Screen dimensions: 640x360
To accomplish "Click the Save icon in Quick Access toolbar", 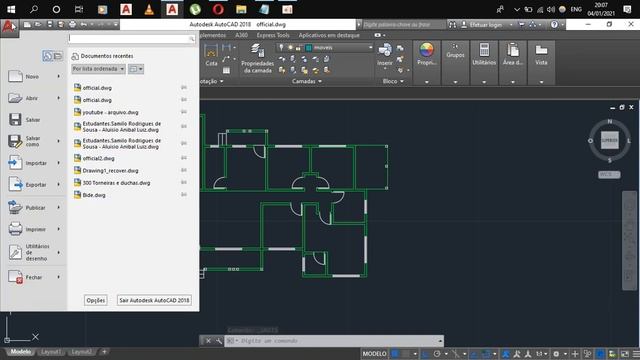I will (50, 24).
